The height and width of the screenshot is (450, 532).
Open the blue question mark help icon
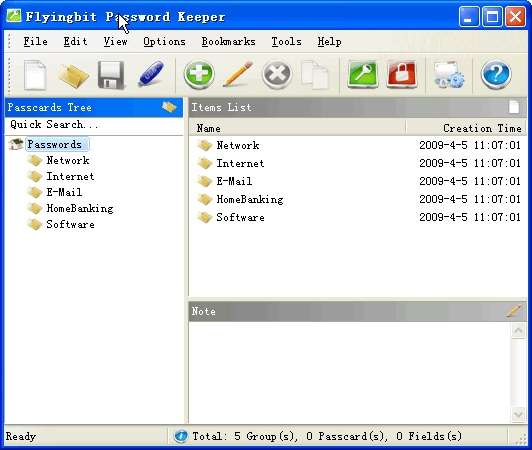click(x=496, y=74)
